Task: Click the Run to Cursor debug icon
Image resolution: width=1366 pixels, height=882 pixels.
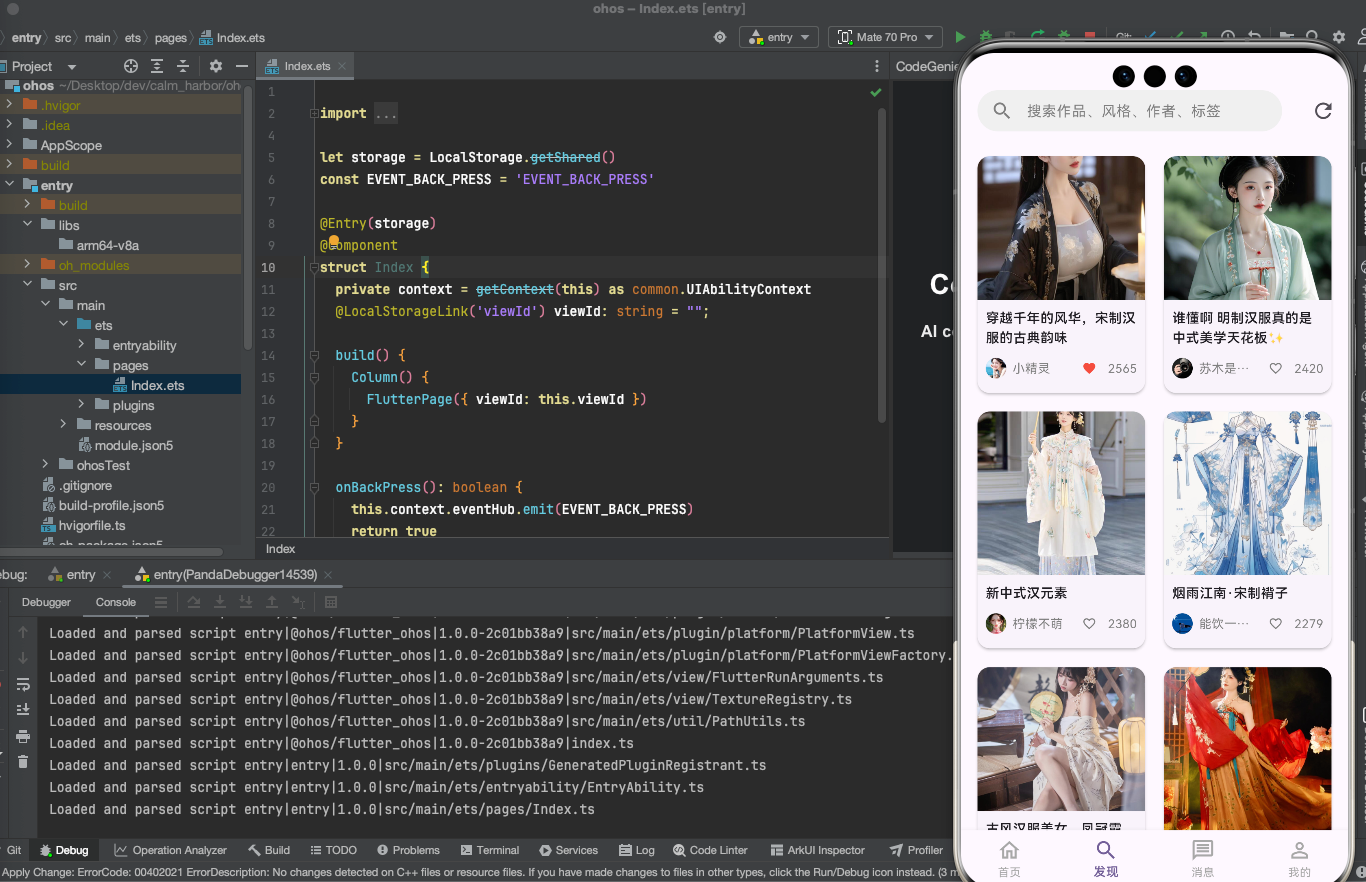Action: 298,602
